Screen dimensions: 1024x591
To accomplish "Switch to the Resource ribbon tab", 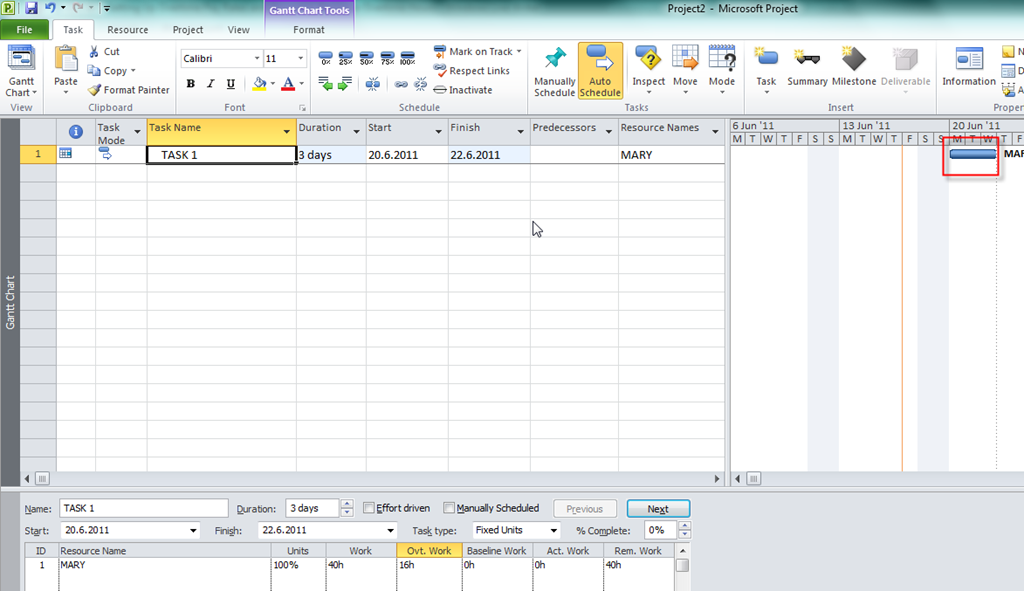I will pos(128,30).
